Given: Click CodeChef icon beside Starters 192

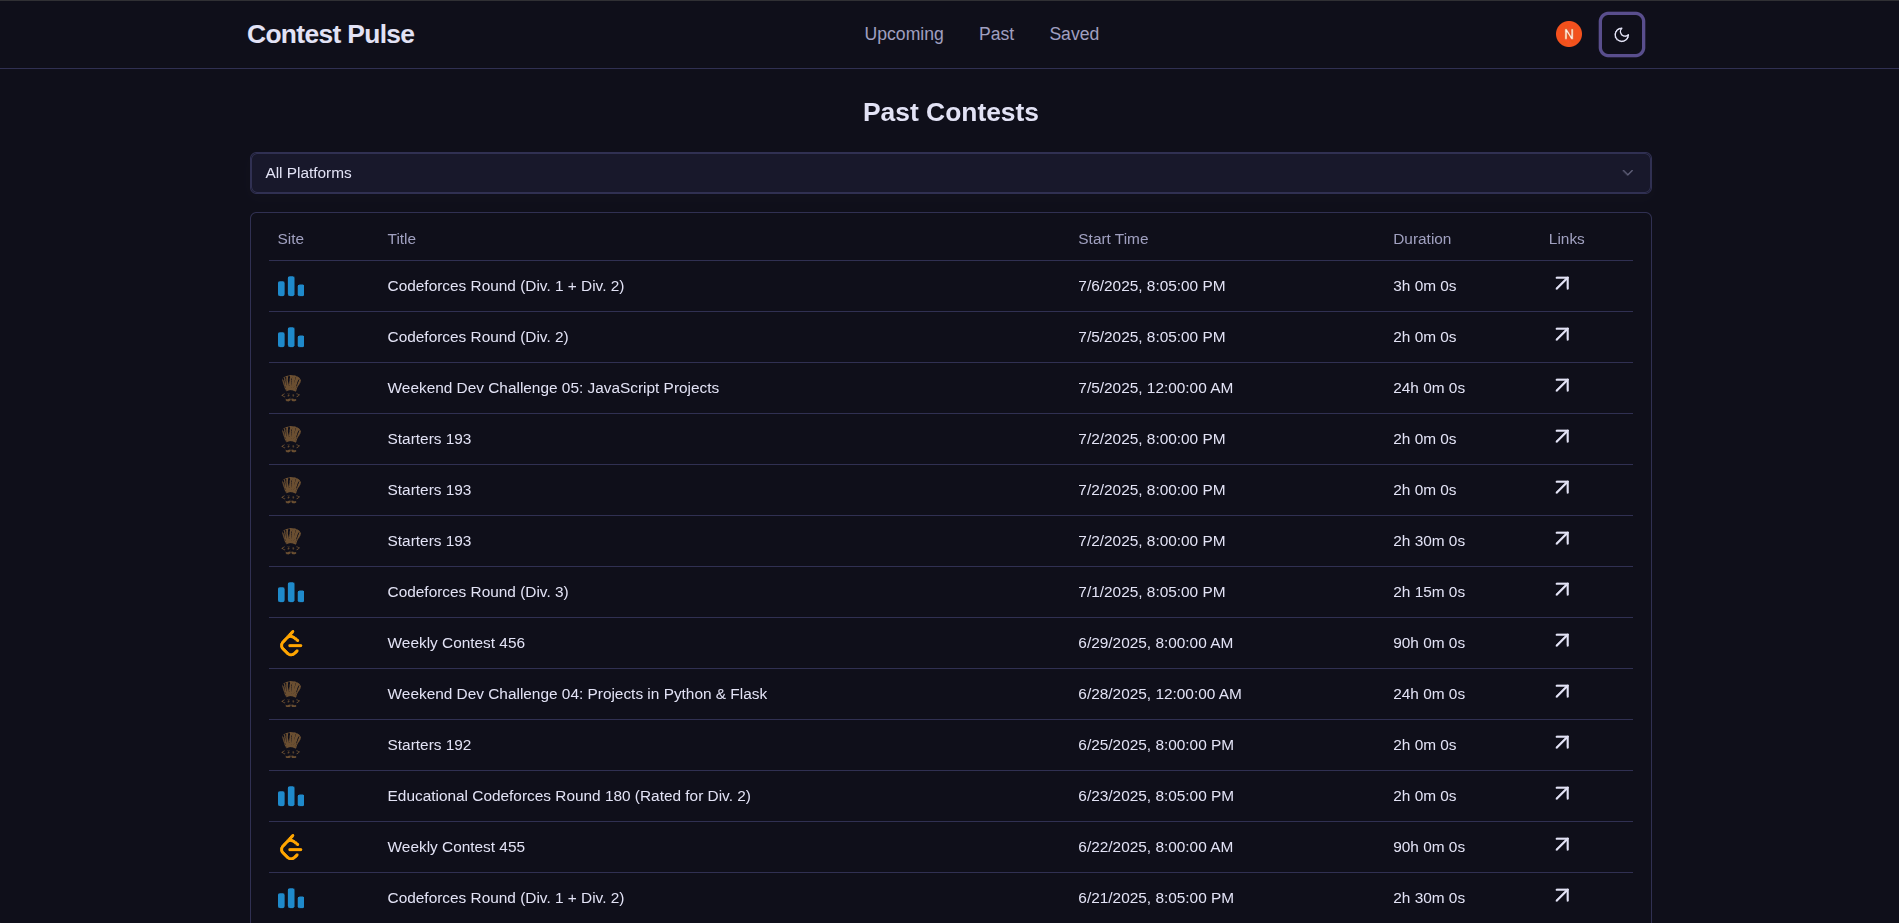Looking at the screenshot, I should [291, 745].
